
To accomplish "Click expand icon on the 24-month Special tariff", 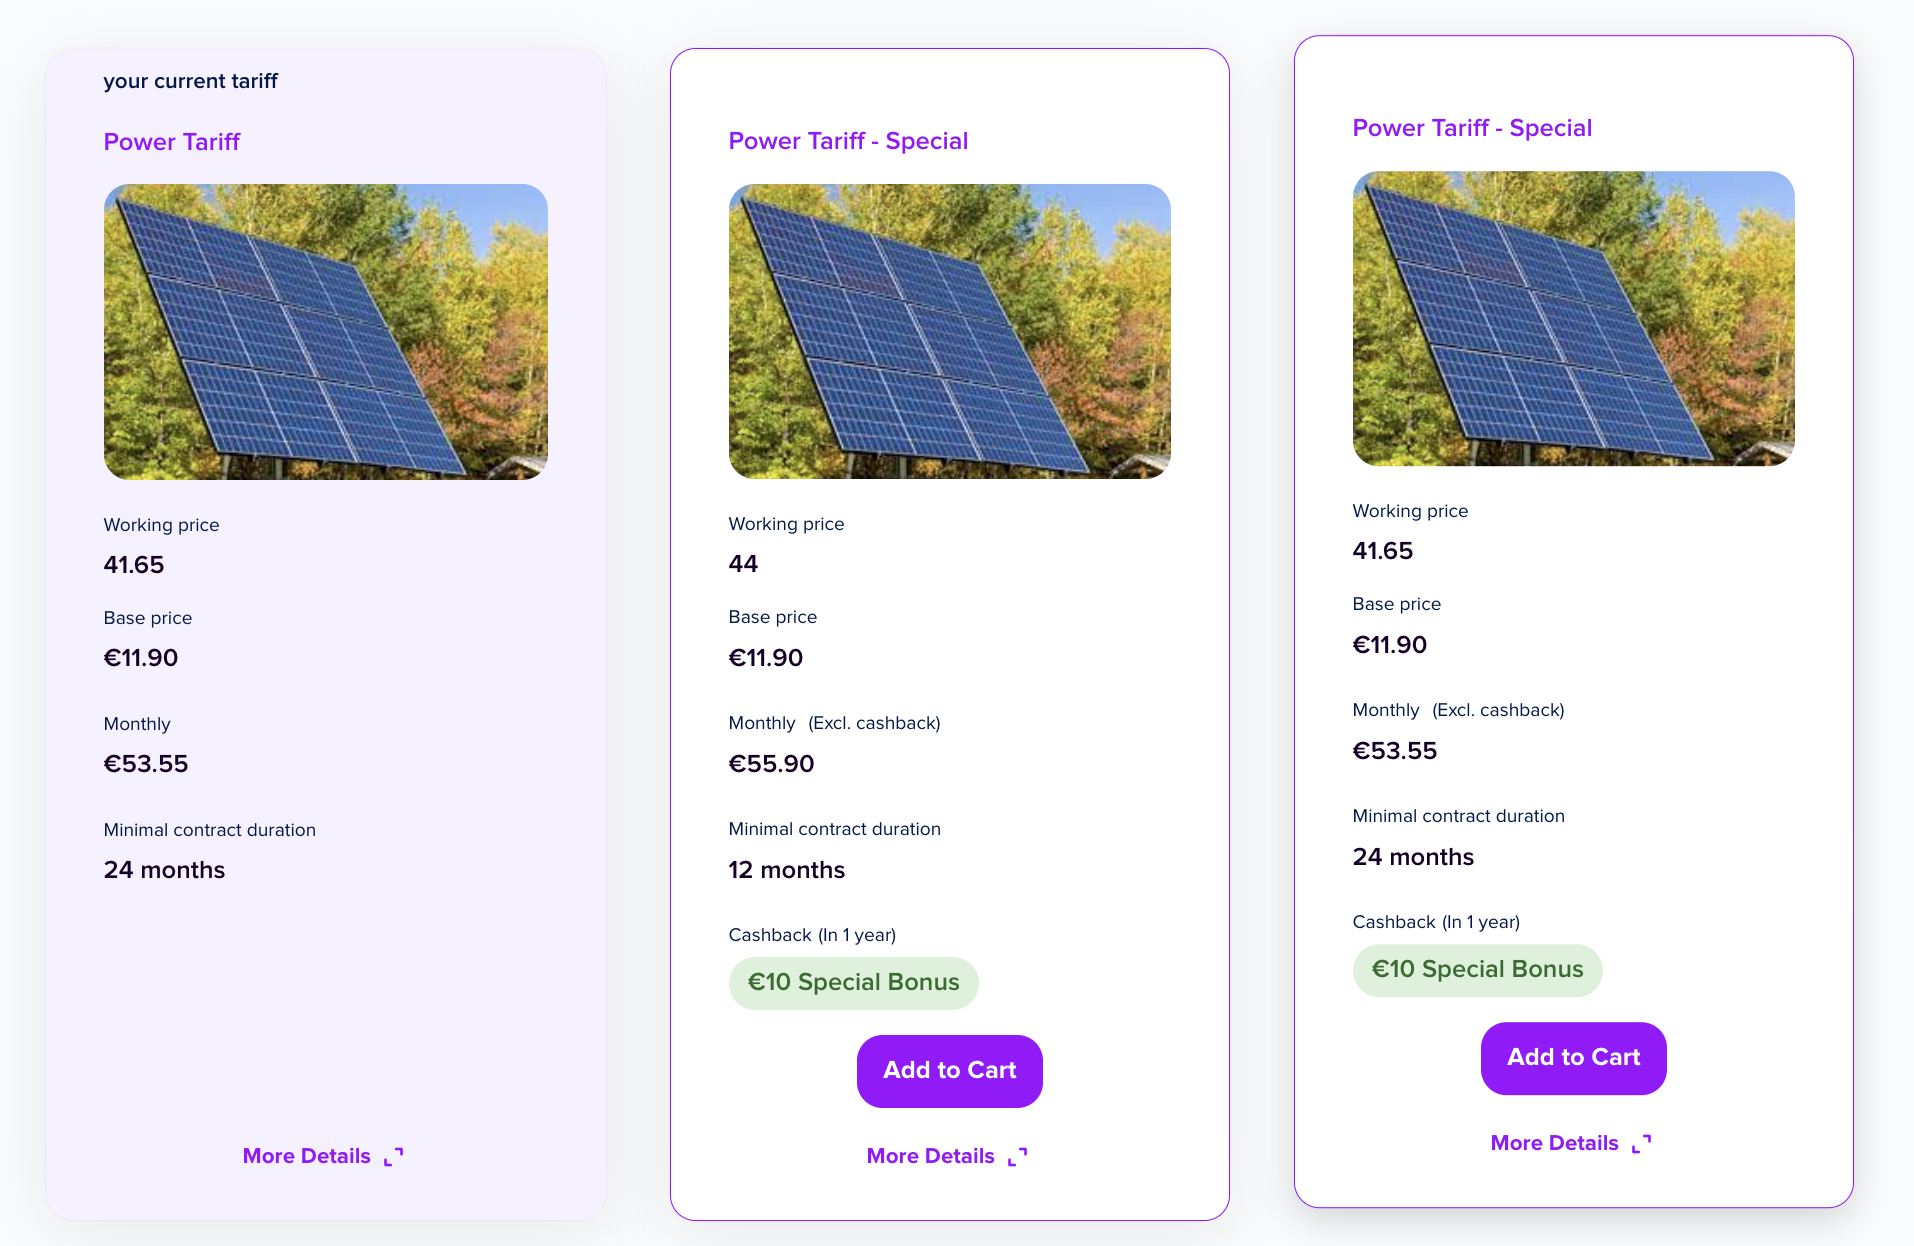I will coord(1642,1143).
